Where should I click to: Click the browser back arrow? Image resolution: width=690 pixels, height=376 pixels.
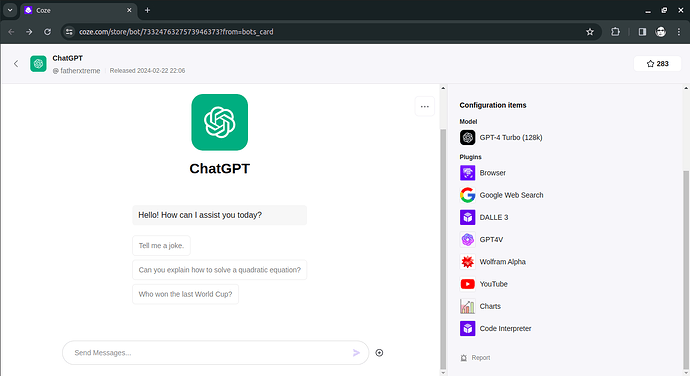click(11, 32)
